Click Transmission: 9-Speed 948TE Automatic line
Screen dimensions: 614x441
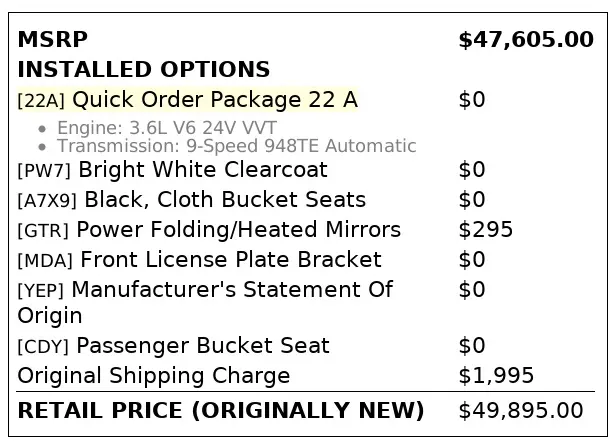[x=236, y=146]
